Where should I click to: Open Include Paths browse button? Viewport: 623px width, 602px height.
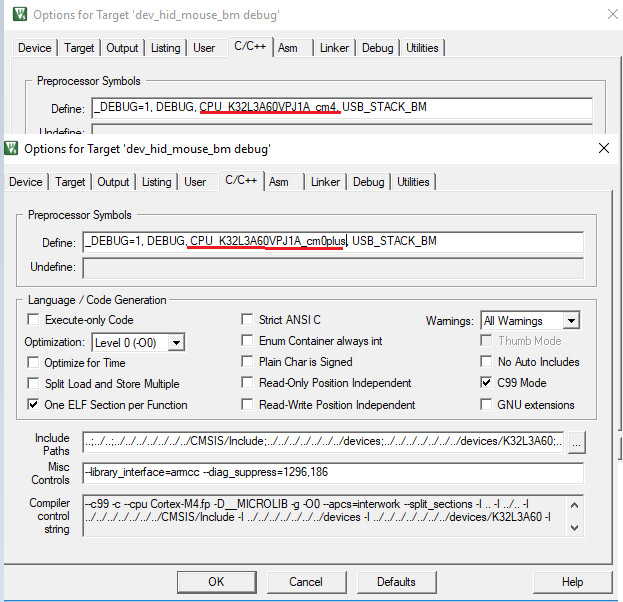point(578,441)
